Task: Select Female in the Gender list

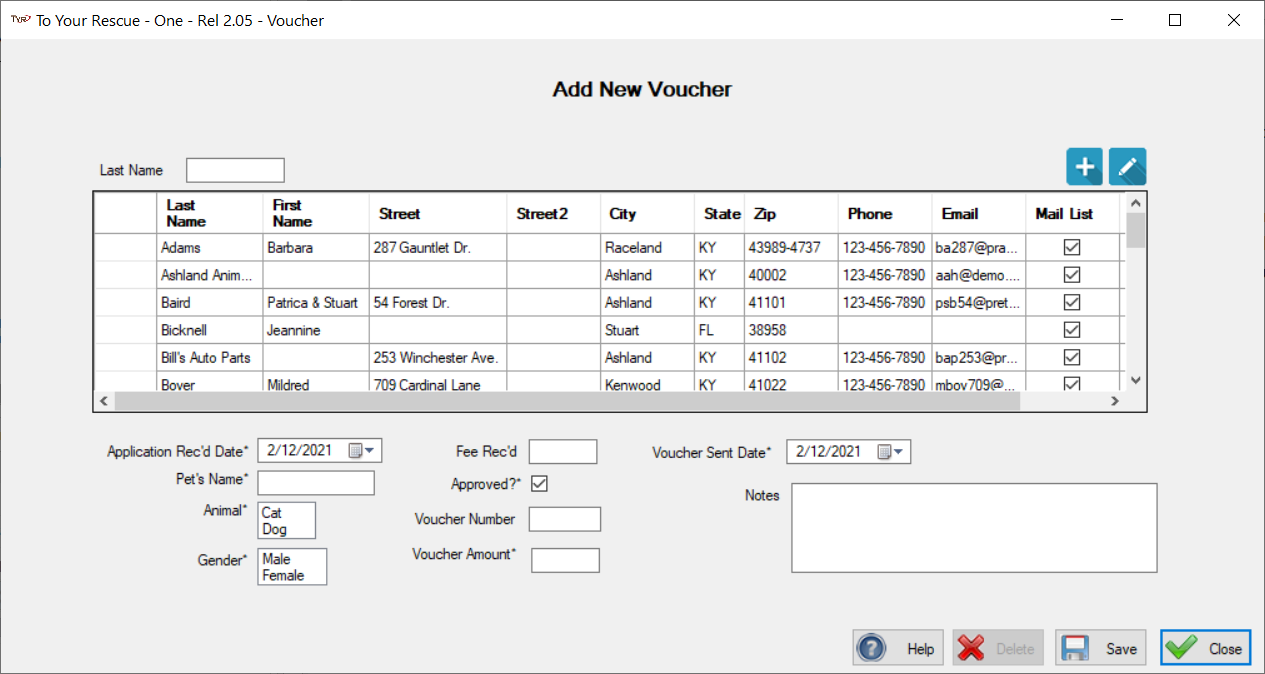Action: pyautogui.click(x=283, y=575)
